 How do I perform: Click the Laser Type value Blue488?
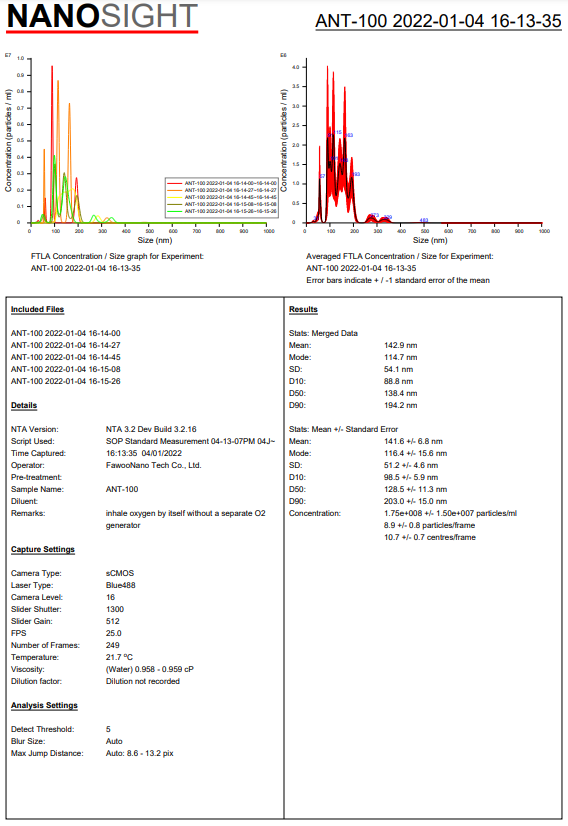click(x=120, y=585)
